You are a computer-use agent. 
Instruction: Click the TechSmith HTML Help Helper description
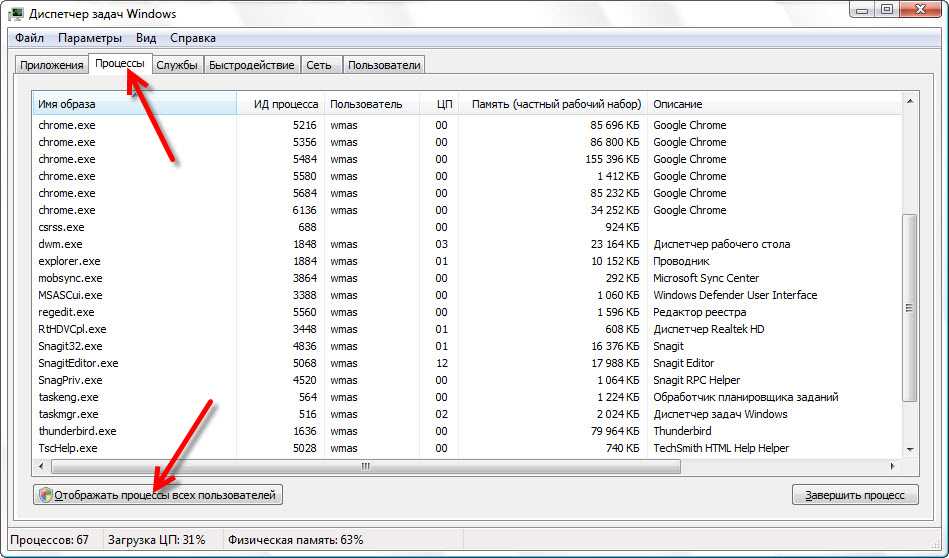click(x=721, y=448)
